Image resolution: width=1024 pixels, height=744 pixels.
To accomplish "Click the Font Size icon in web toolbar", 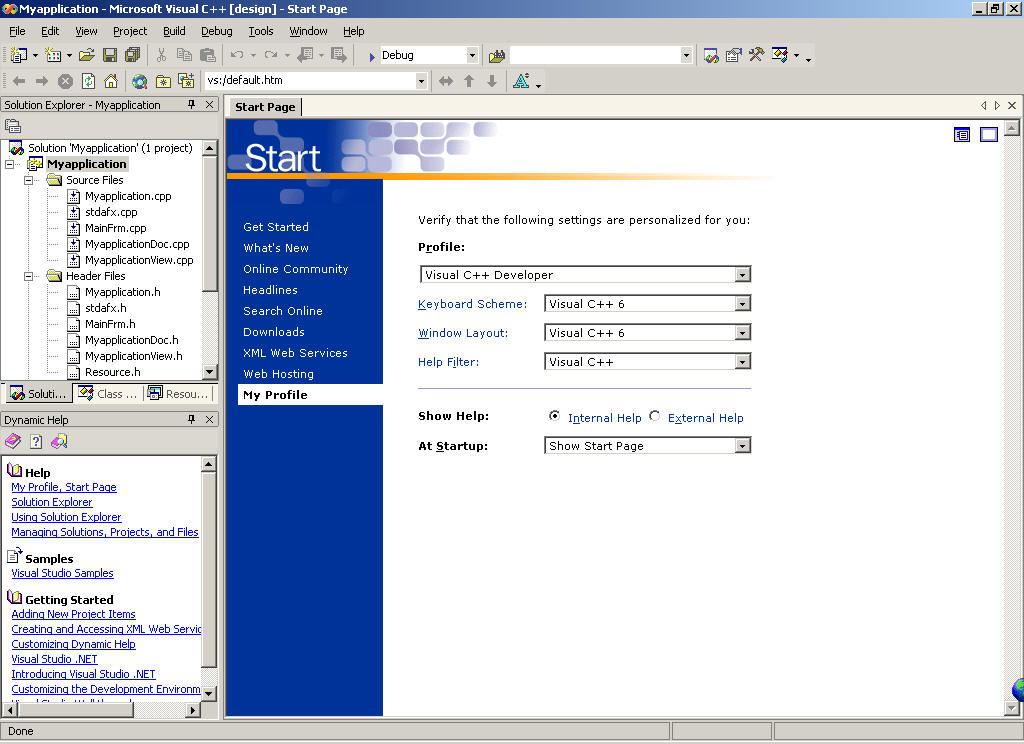I will tap(521, 81).
